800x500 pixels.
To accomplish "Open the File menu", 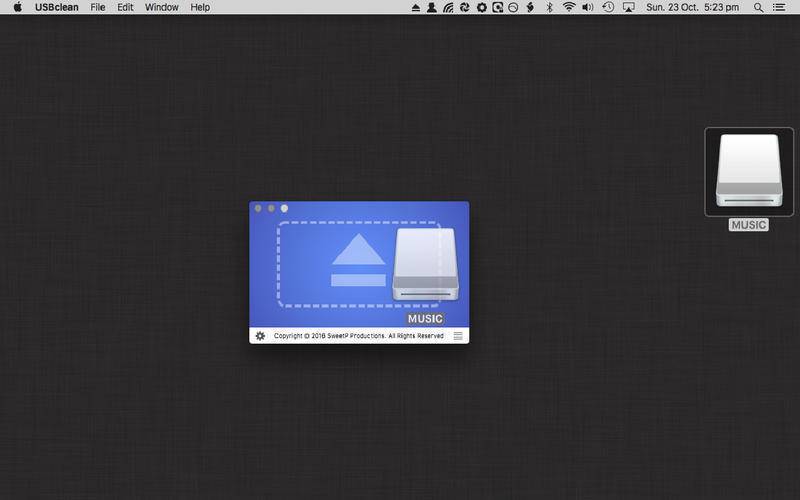I will [x=98, y=7].
